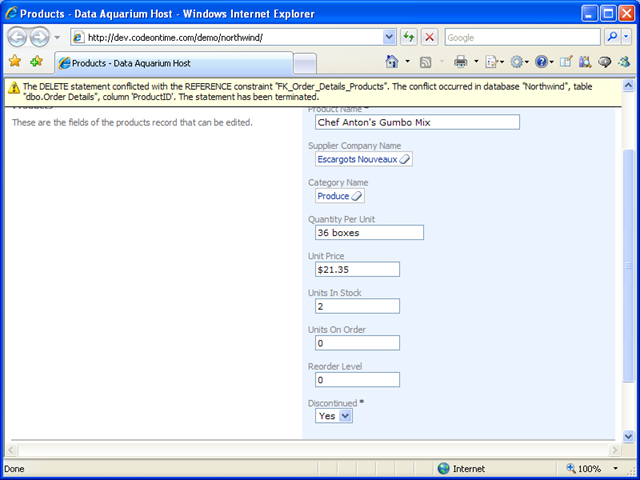Open the Page menu icon
The width and height of the screenshot is (640, 480).
point(494,62)
